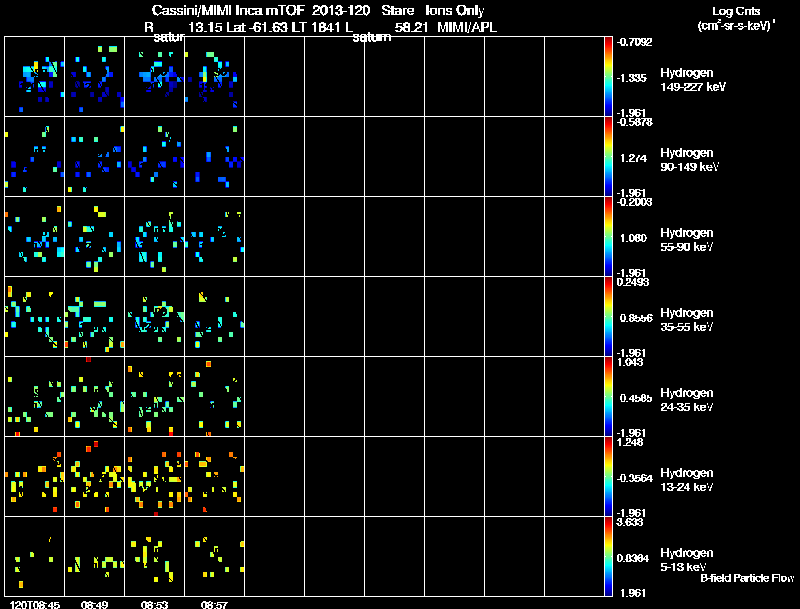Click the '0.8556' color scale value
The image size is (800, 609).
pos(636,318)
